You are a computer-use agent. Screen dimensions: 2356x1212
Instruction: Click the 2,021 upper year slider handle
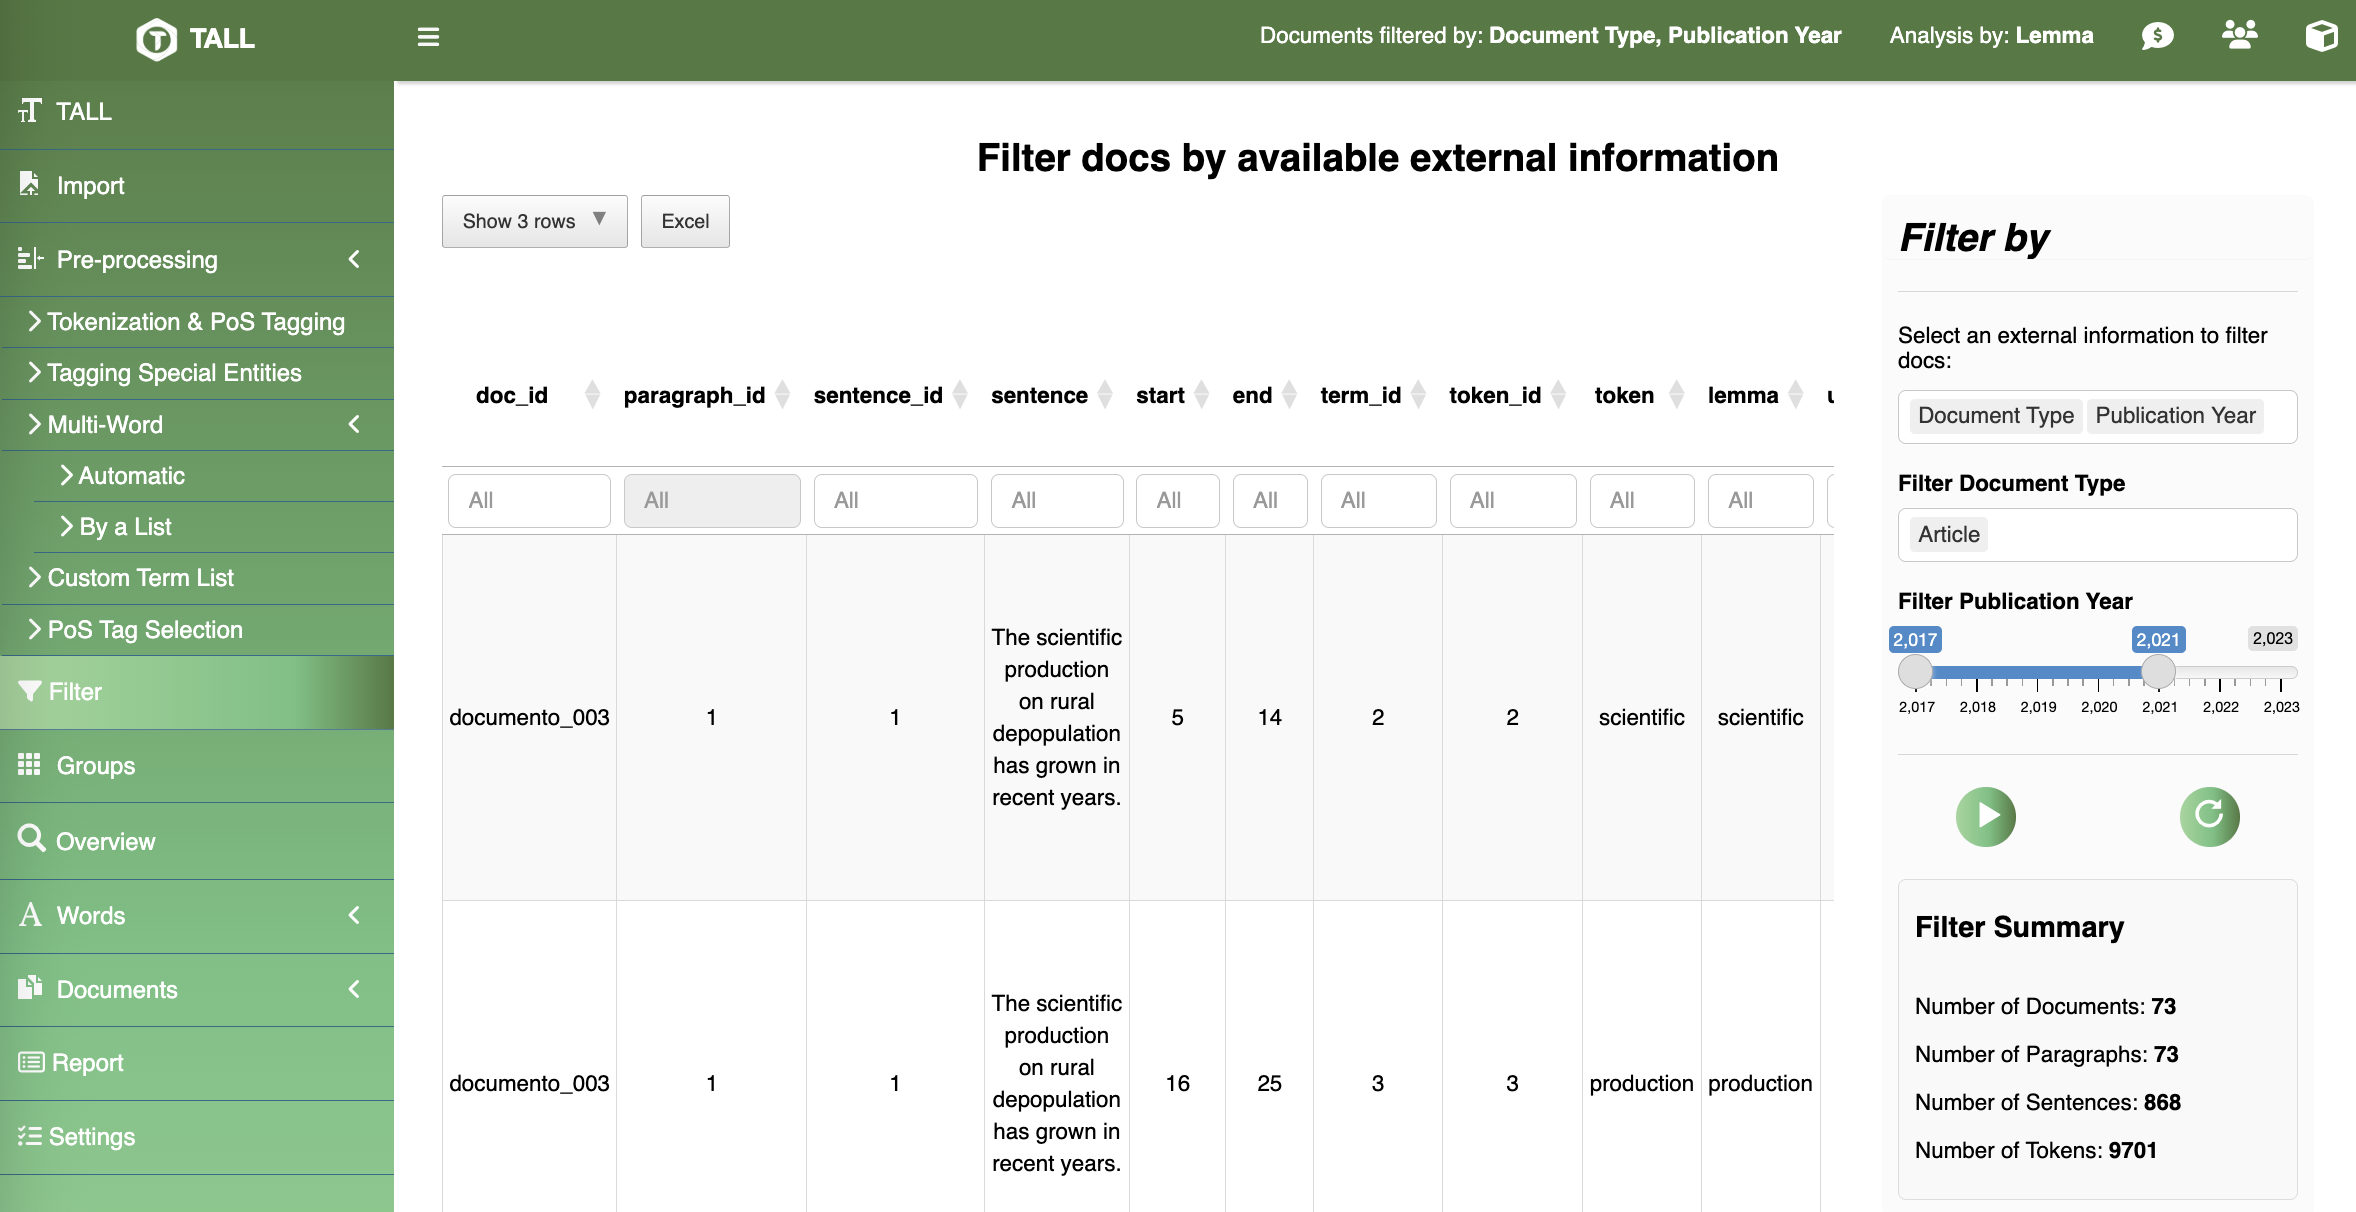2158,671
